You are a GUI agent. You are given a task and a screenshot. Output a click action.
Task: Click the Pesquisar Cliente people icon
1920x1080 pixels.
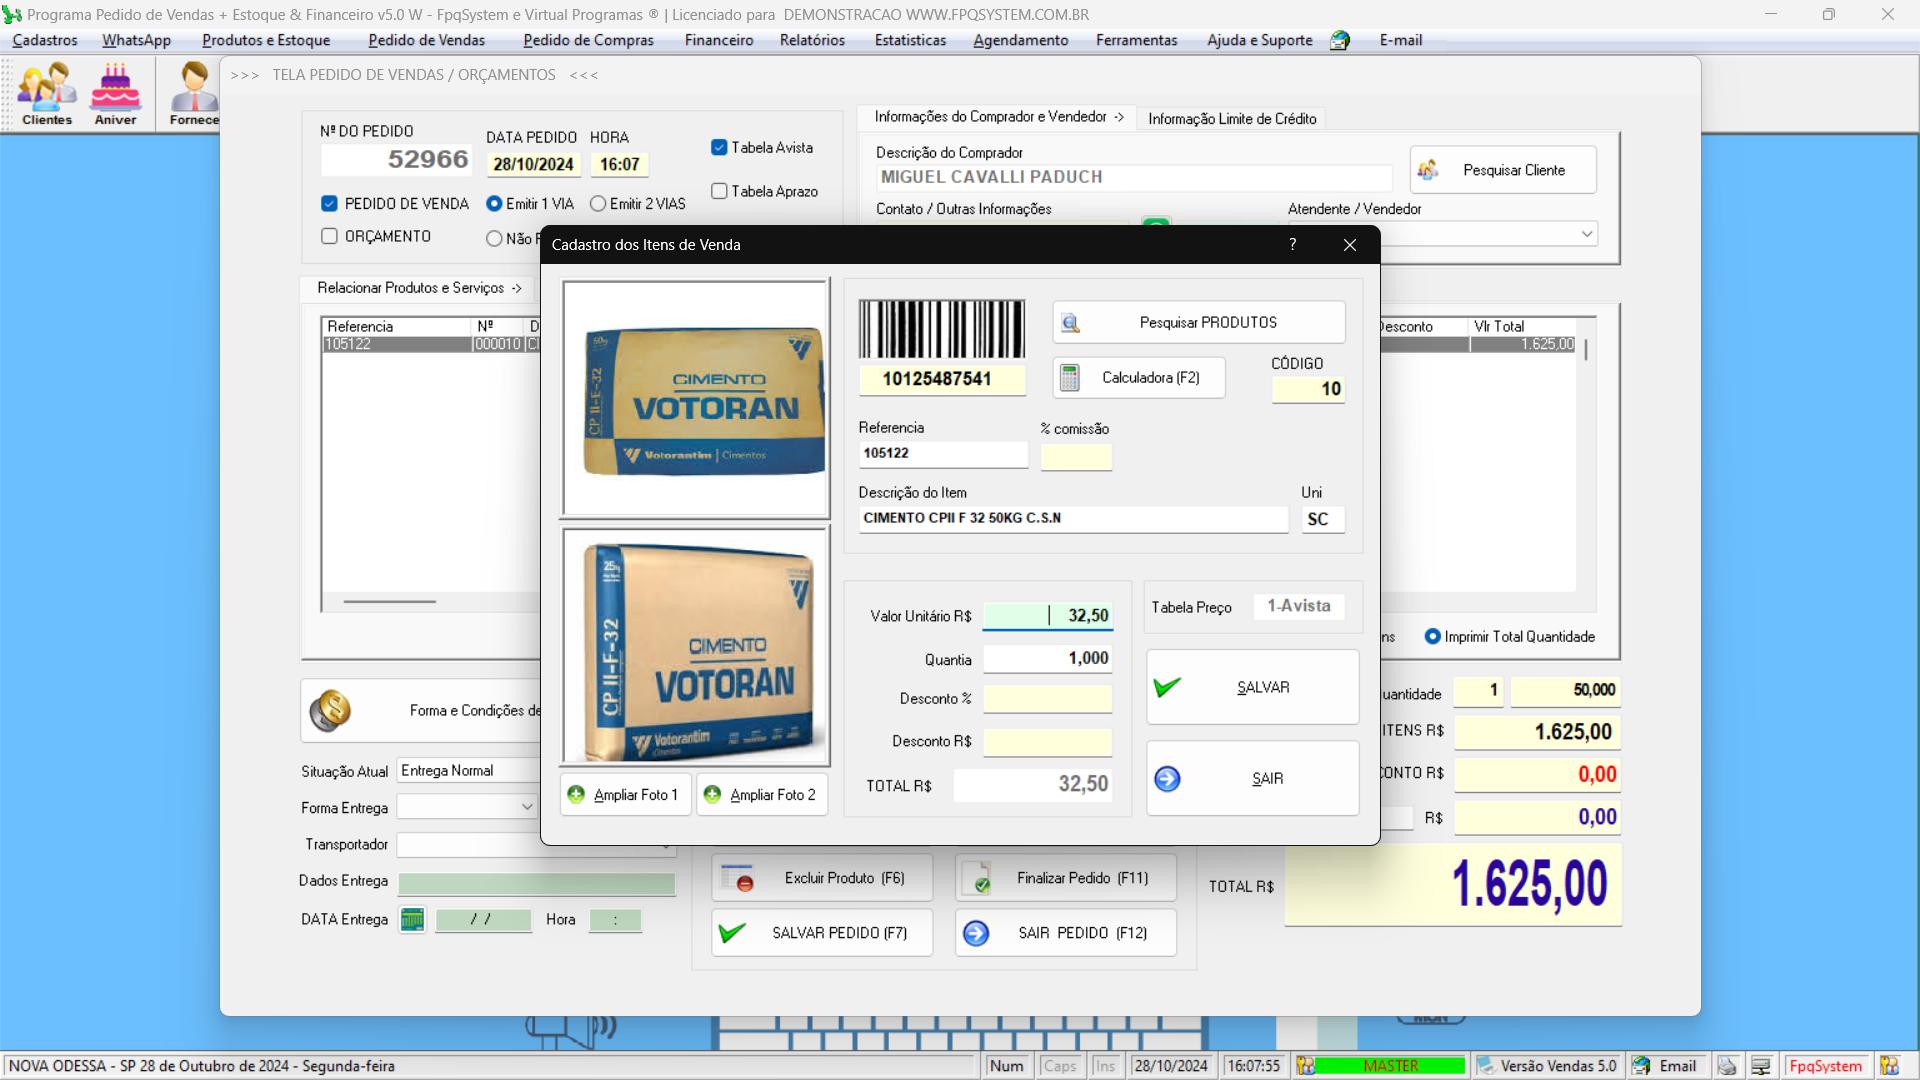pyautogui.click(x=1428, y=170)
